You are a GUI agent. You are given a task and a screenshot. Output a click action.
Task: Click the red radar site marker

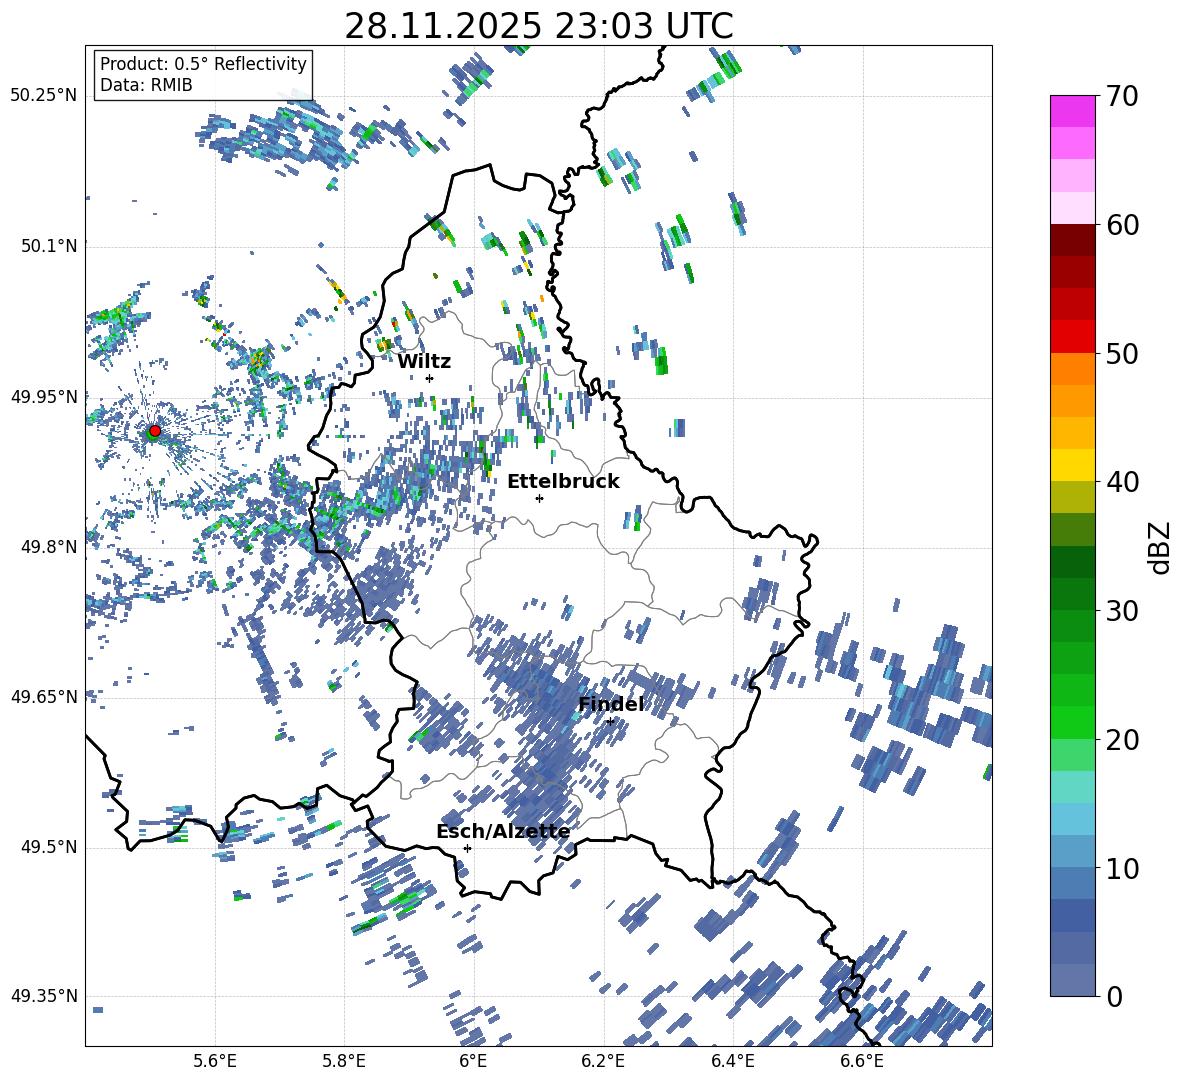[154, 431]
